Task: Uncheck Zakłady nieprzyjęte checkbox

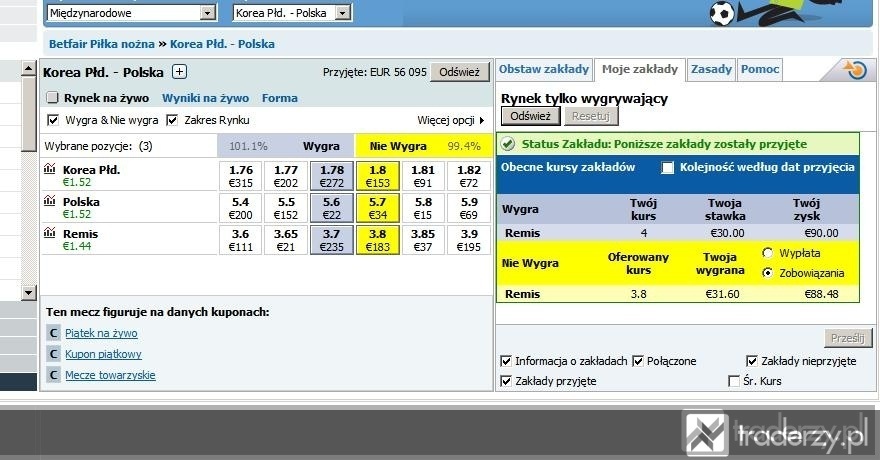Action: pyautogui.click(x=751, y=361)
